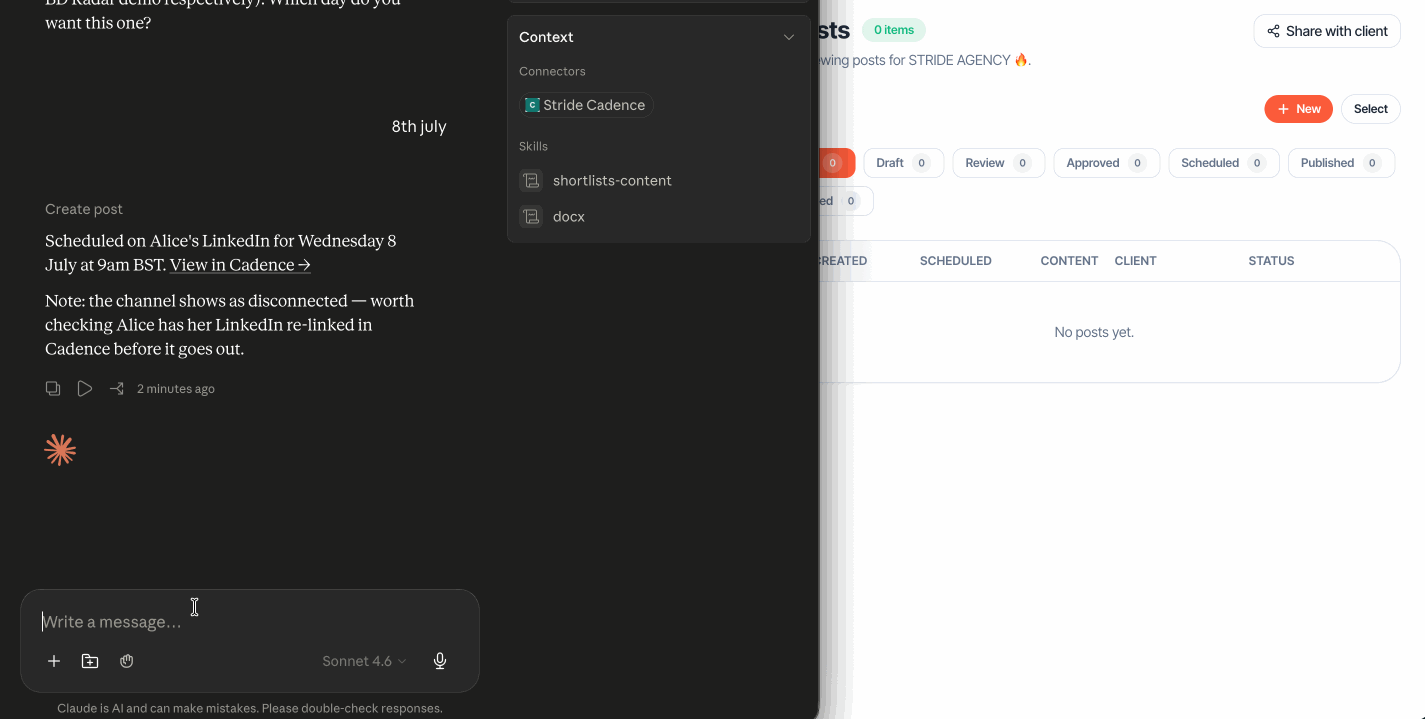
Task: Click the docx skill icon
Action: tap(530, 216)
